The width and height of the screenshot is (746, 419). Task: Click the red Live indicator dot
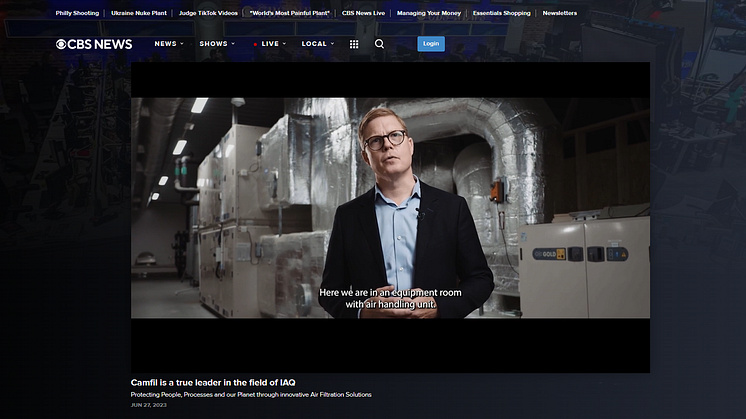point(255,44)
